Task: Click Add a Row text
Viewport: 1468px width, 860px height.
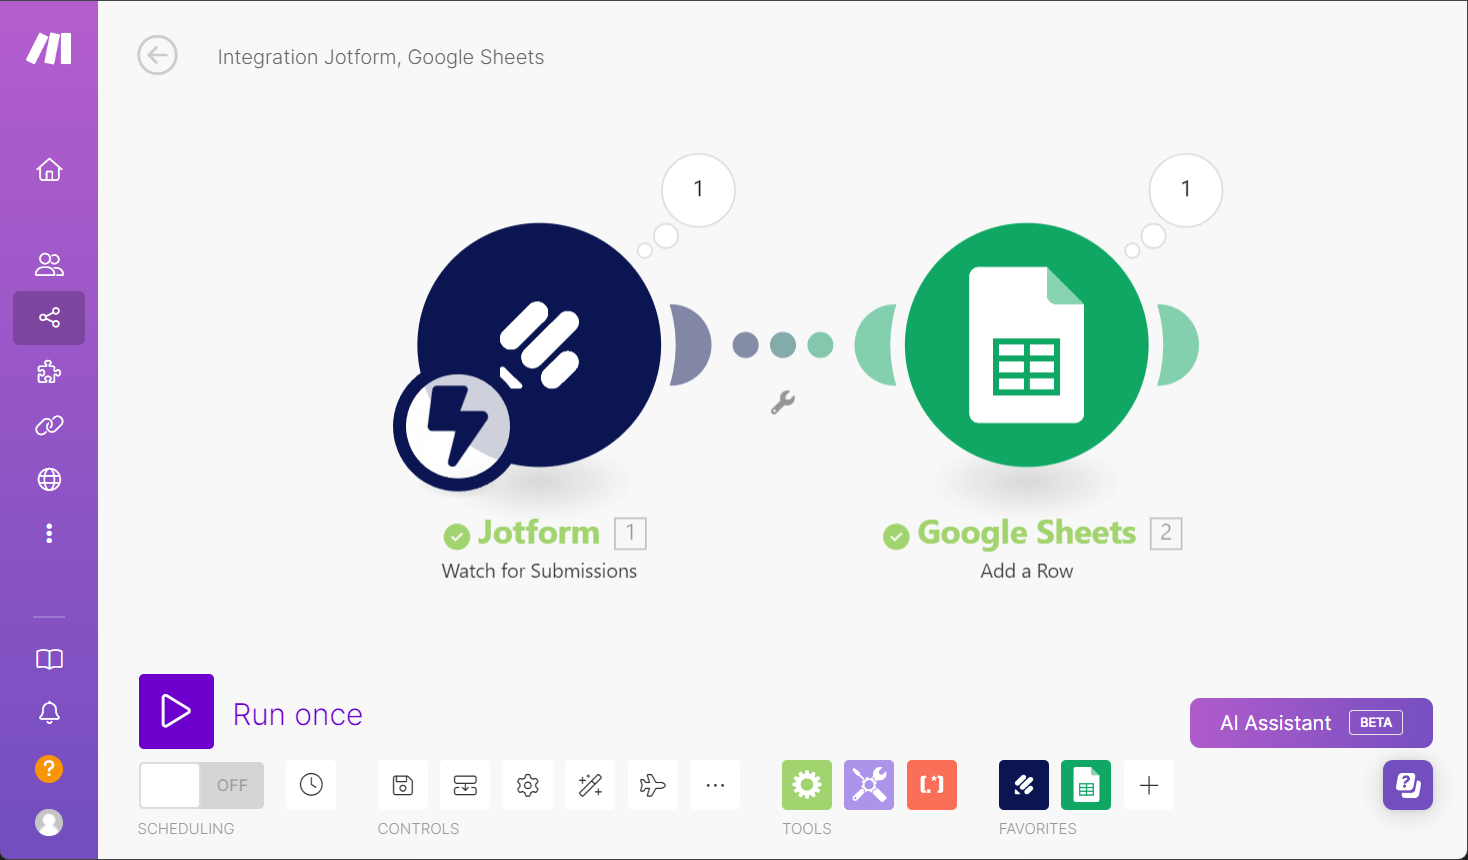Action: (1027, 571)
